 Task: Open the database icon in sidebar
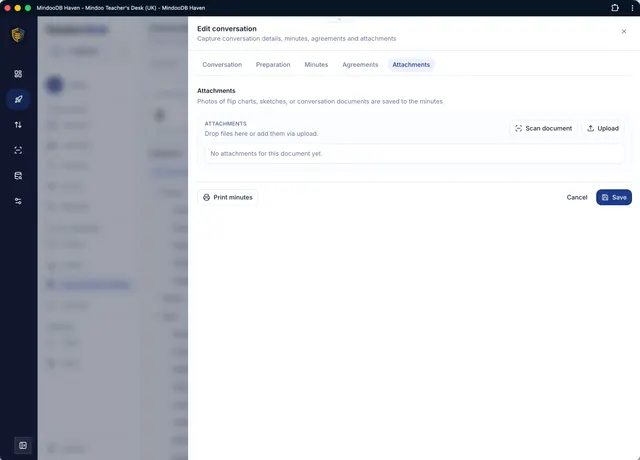[x=18, y=176]
